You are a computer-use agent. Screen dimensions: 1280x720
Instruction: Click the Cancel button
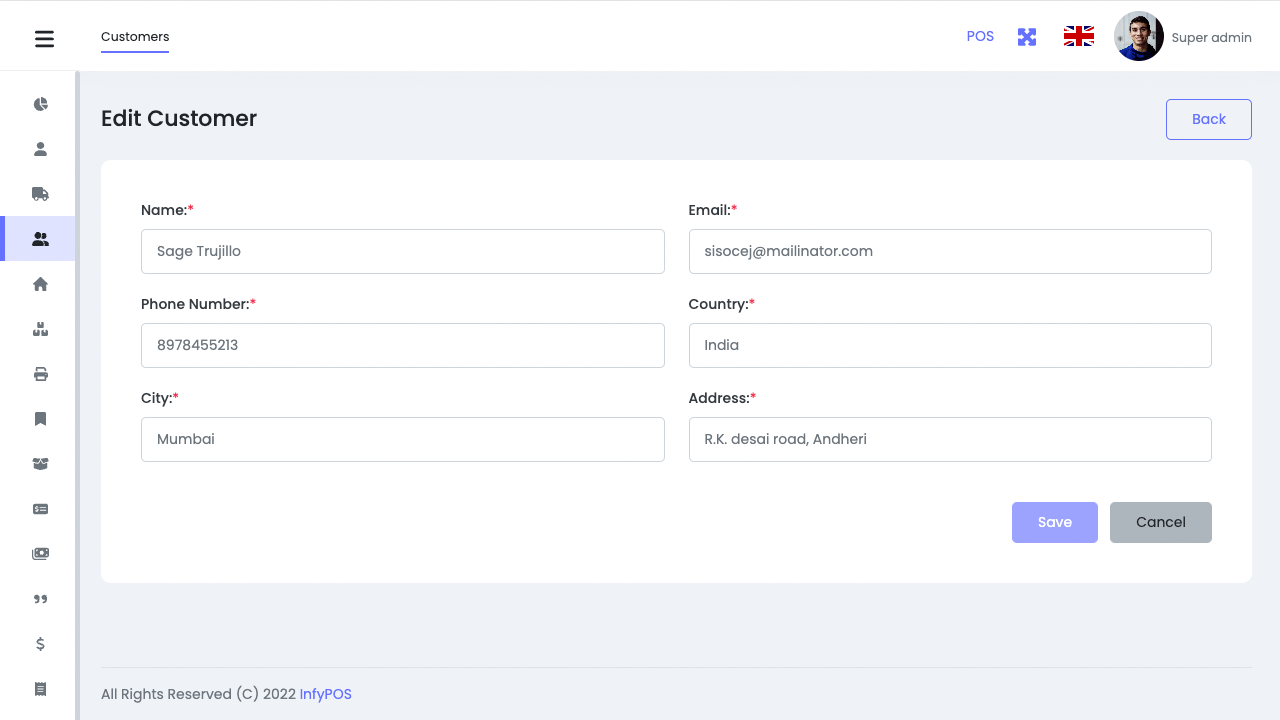(x=1160, y=522)
